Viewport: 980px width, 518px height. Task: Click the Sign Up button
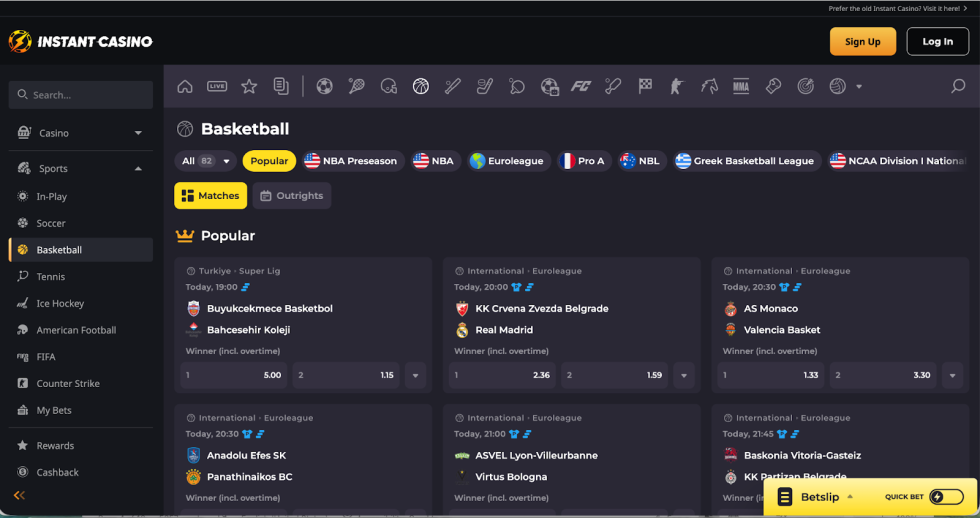[862, 42]
